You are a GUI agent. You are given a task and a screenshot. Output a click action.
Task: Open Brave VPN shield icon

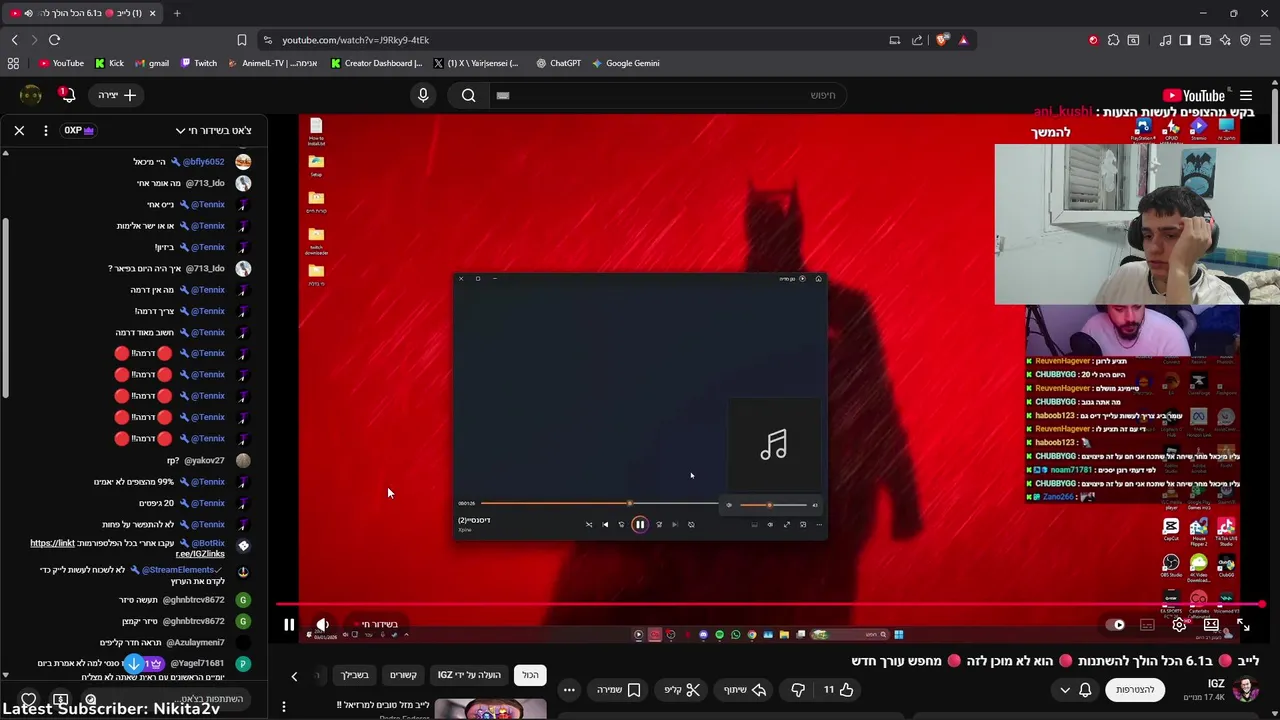(1245, 40)
